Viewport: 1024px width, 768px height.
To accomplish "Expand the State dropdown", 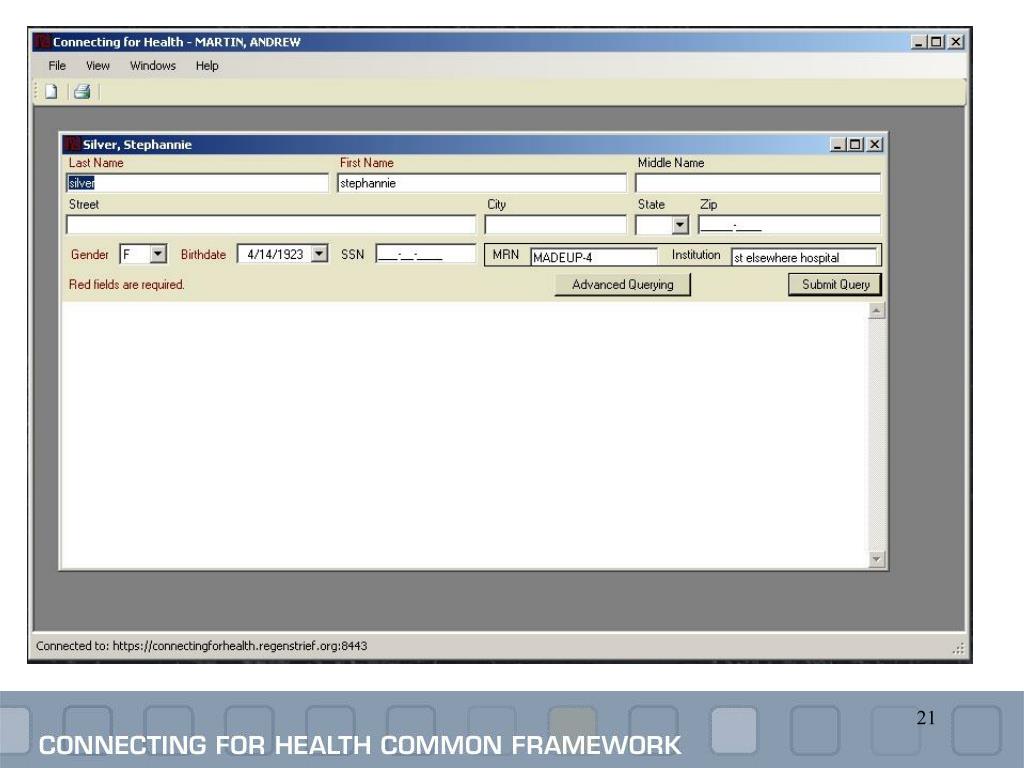I will [x=680, y=225].
